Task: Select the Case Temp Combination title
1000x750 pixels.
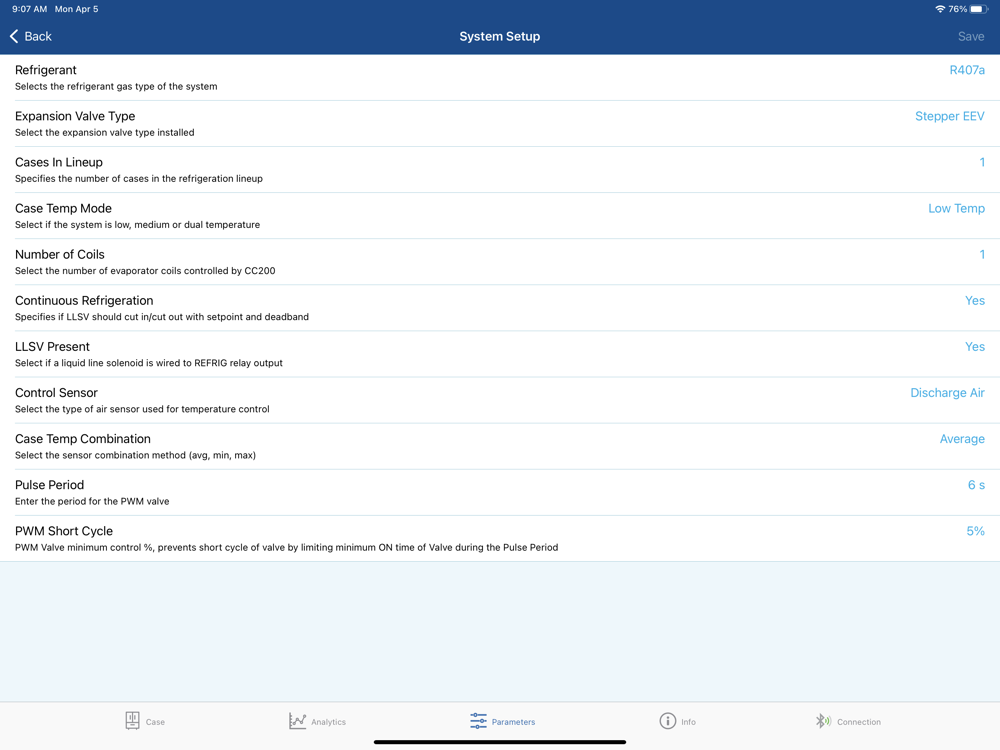Action: click(x=83, y=439)
